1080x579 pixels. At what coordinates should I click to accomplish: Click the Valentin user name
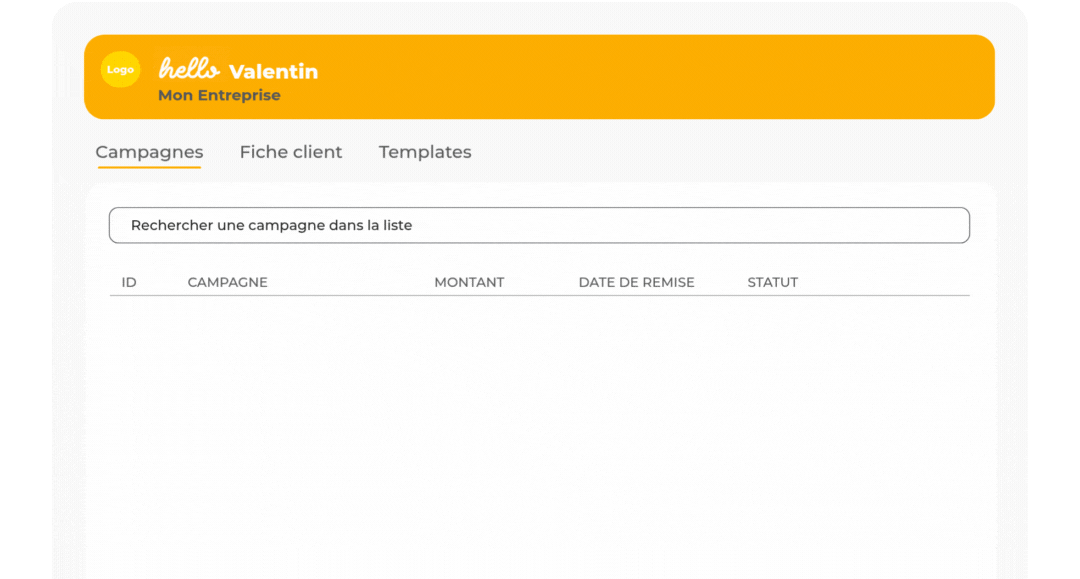click(x=273, y=71)
